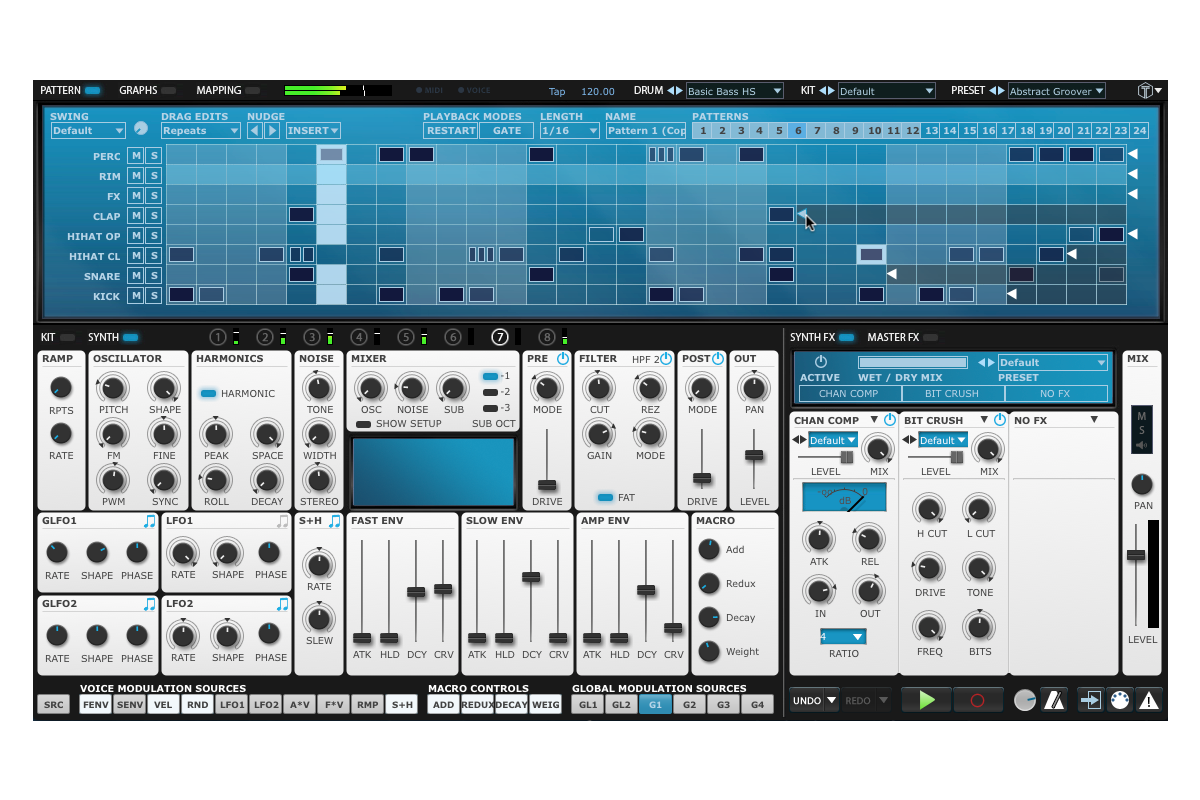Screen dimensions: 1200x800
Task: Mute the PERC track
Action: [x=136, y=156]
